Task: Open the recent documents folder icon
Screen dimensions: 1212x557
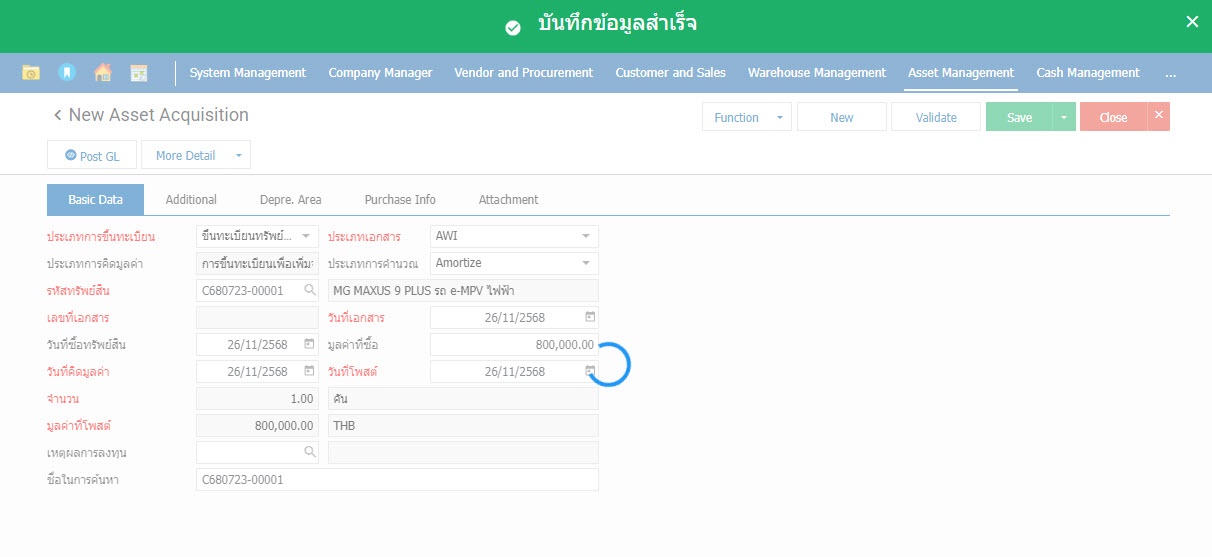Action: (x=32, y=73)
